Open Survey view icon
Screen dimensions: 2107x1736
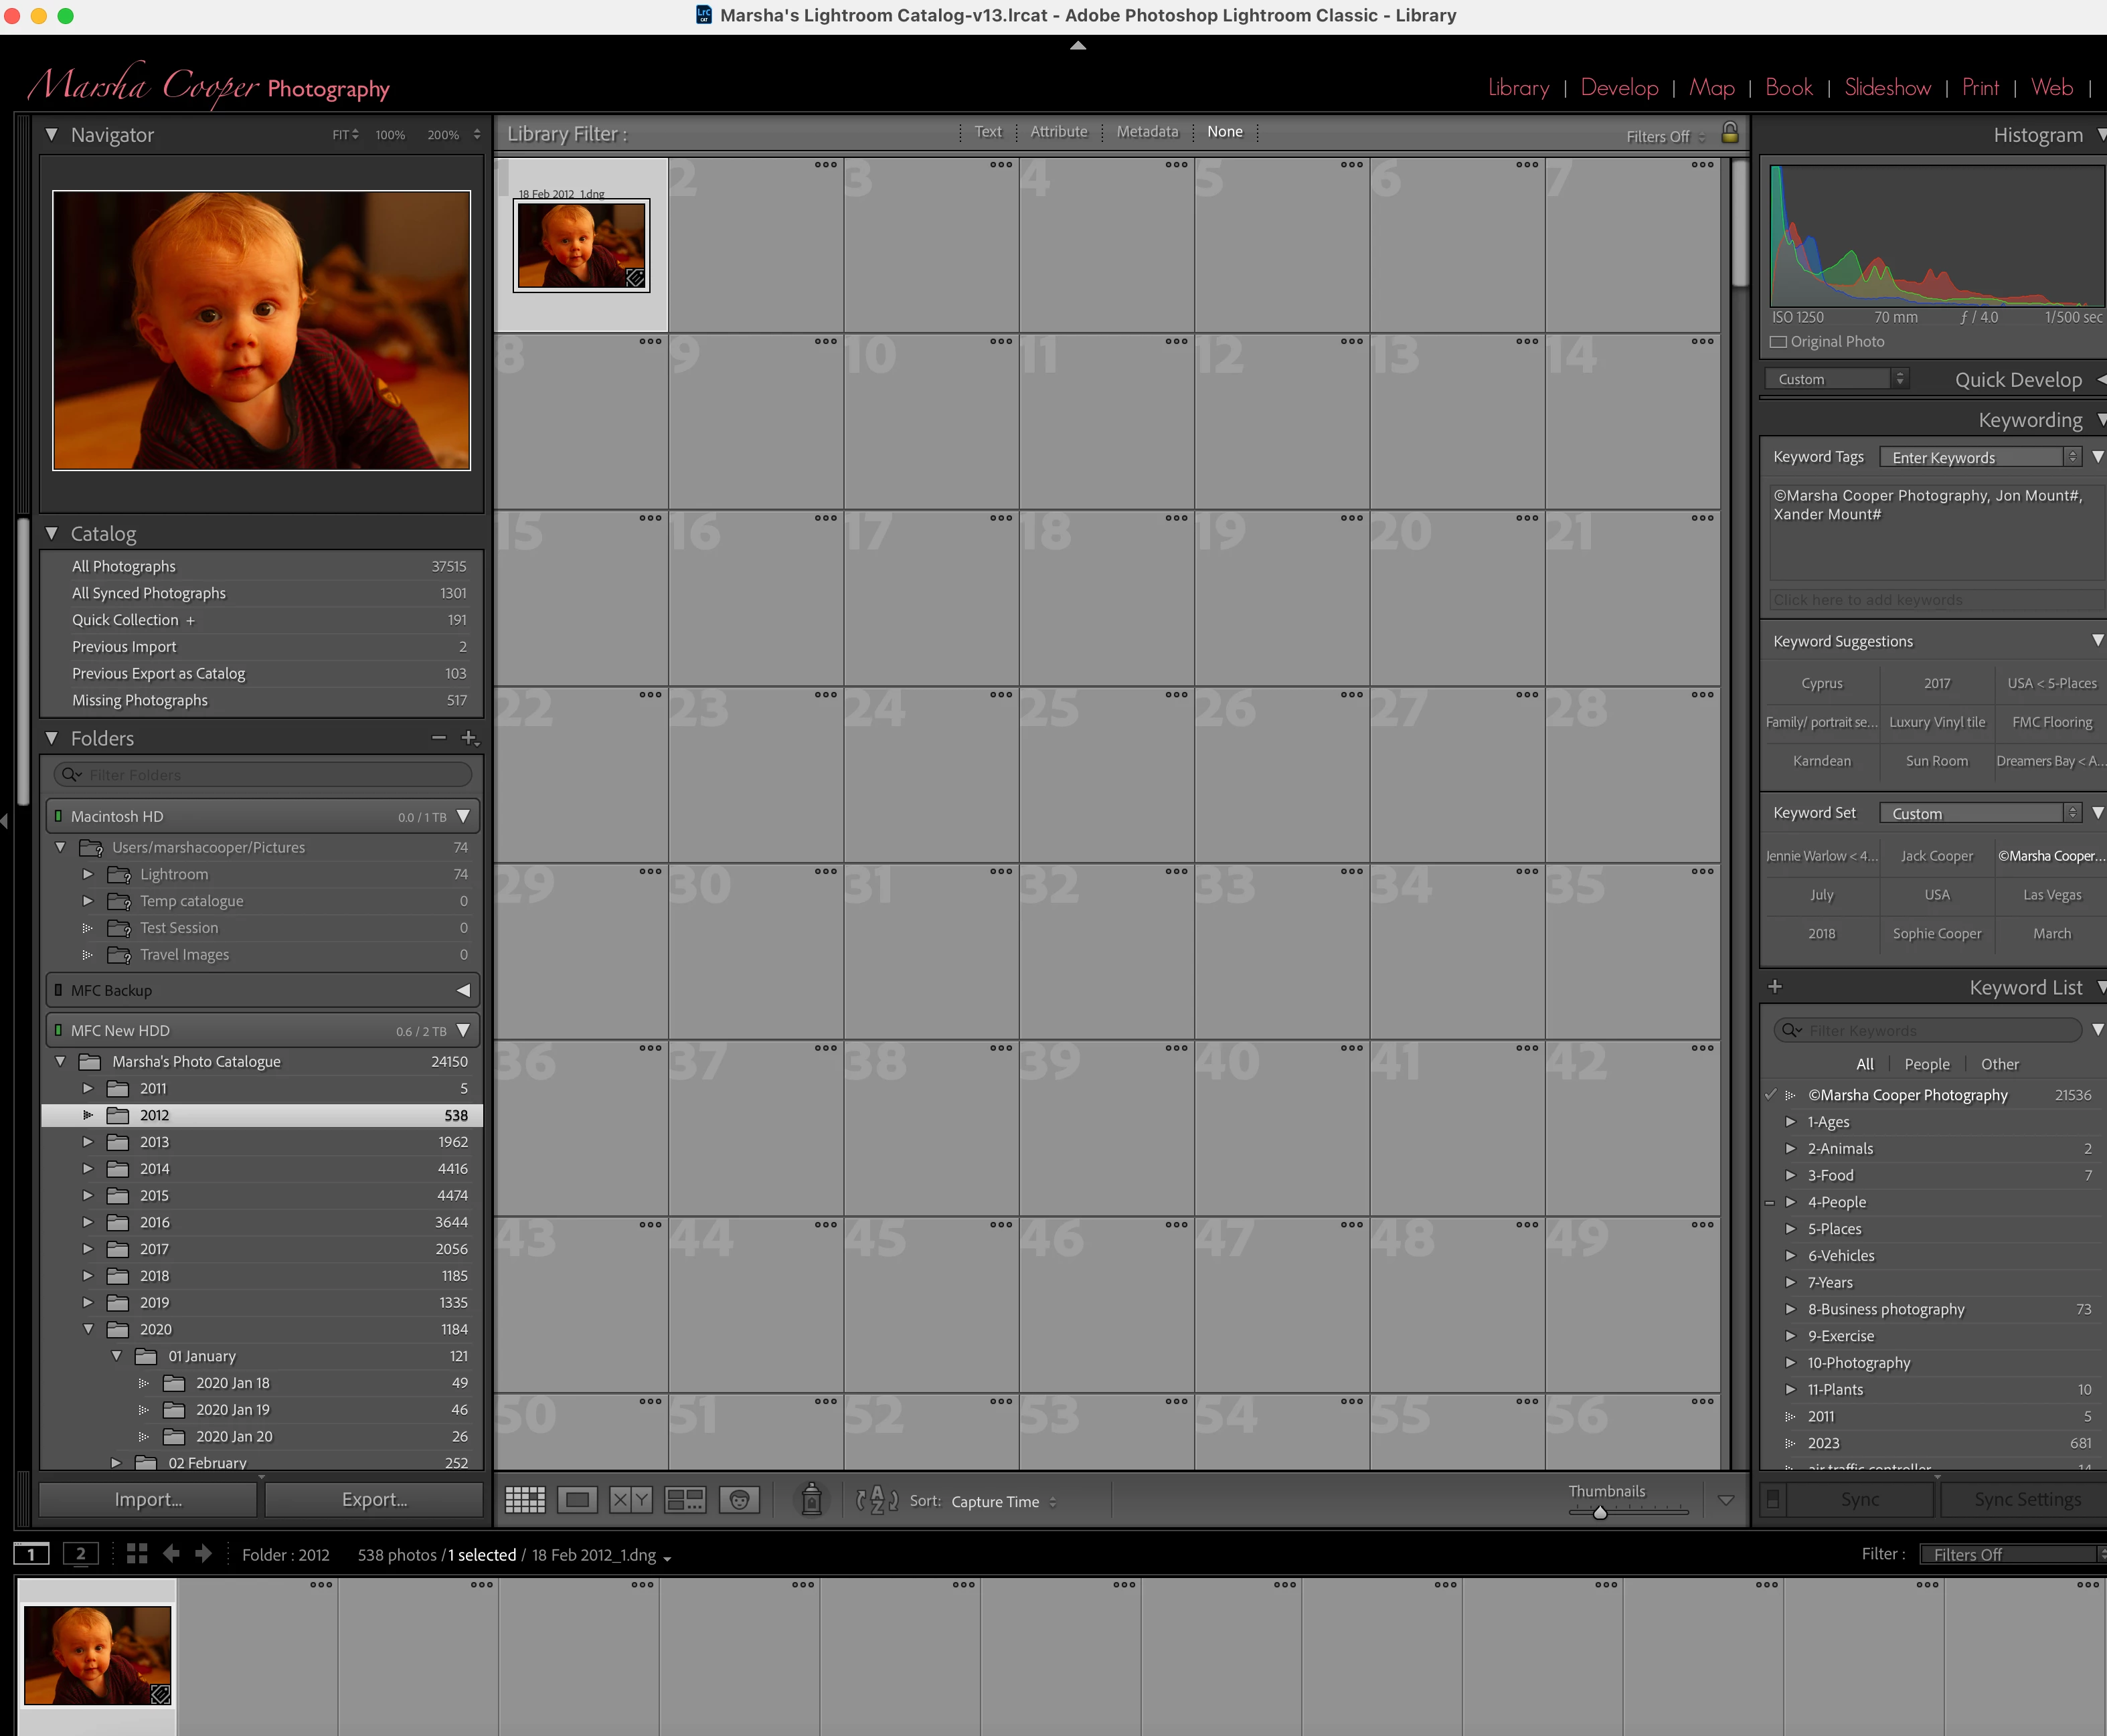click(x=685, y=1499)
